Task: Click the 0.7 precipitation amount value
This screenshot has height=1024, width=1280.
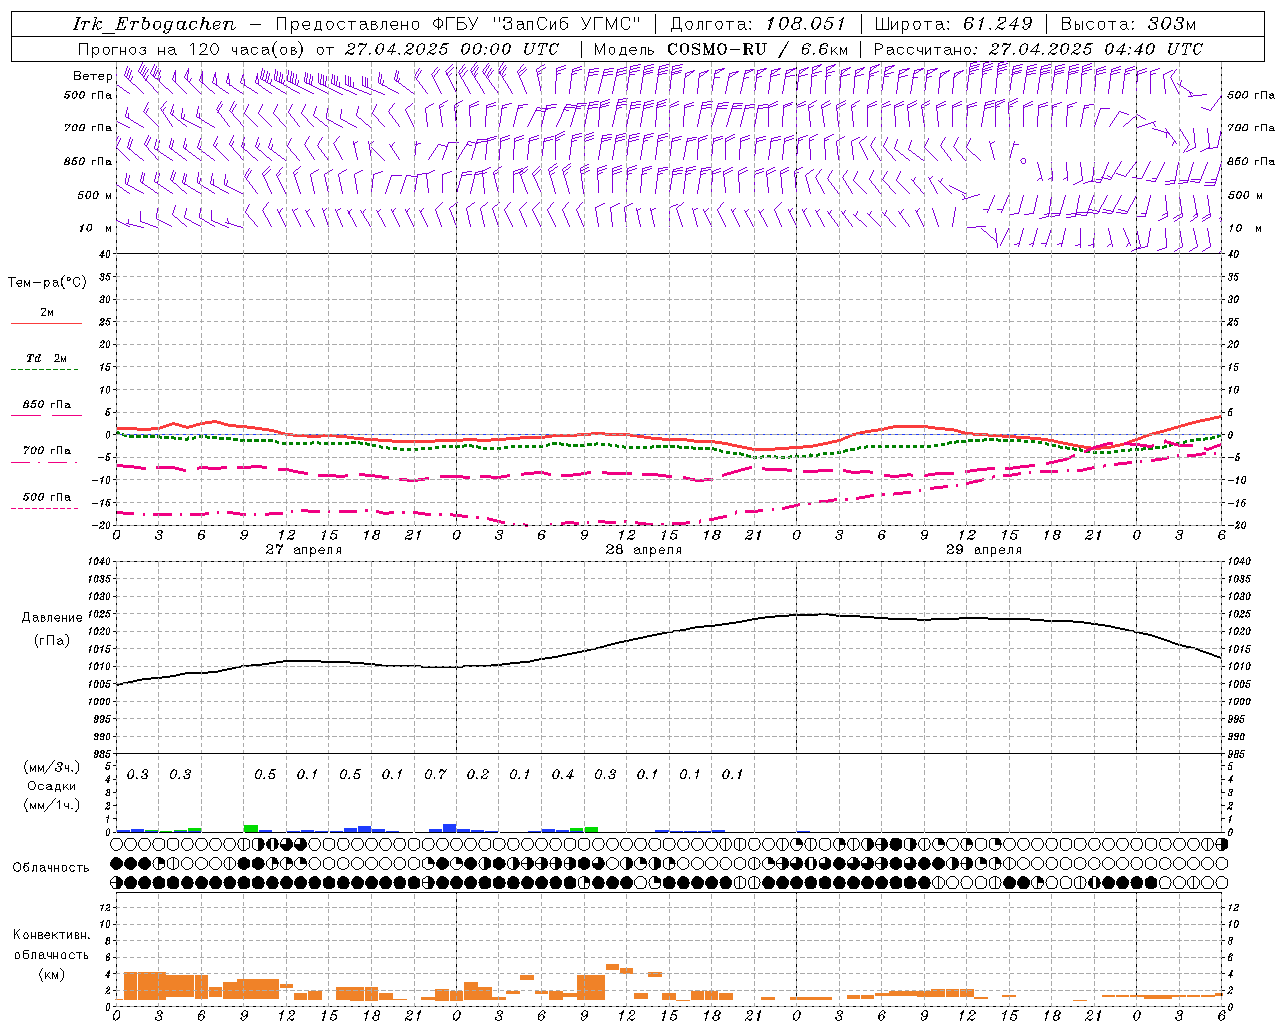Action: 435,775
